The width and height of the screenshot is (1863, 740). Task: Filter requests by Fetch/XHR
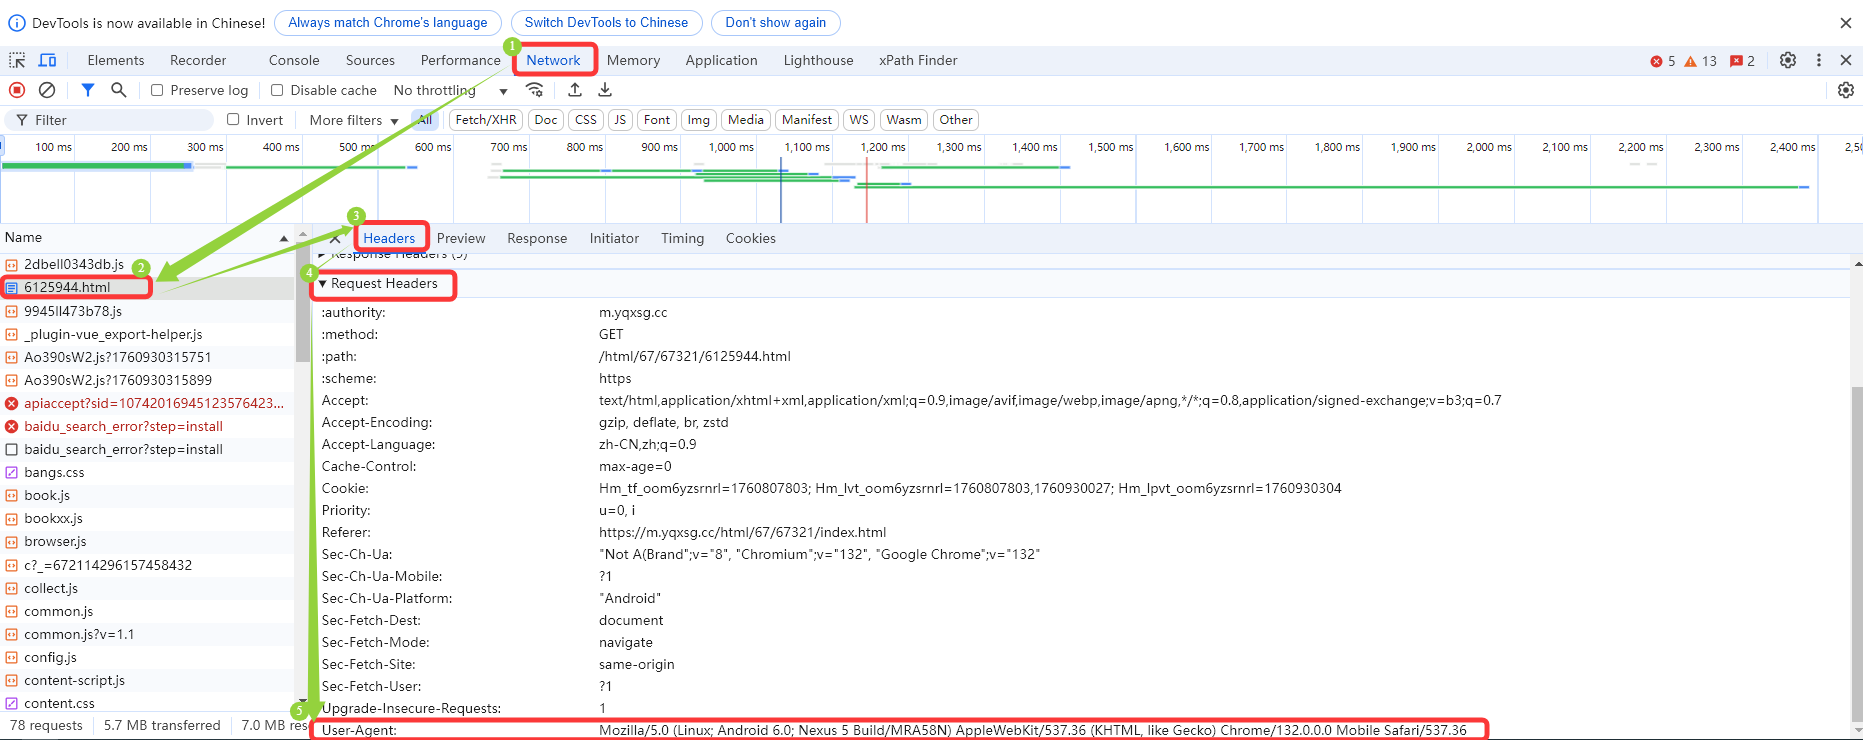(486, 120)
